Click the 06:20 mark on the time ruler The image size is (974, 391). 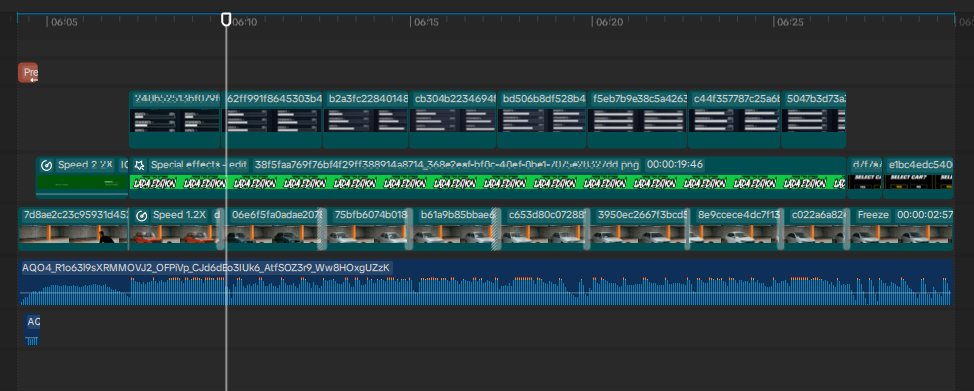[x=609, y=22]
